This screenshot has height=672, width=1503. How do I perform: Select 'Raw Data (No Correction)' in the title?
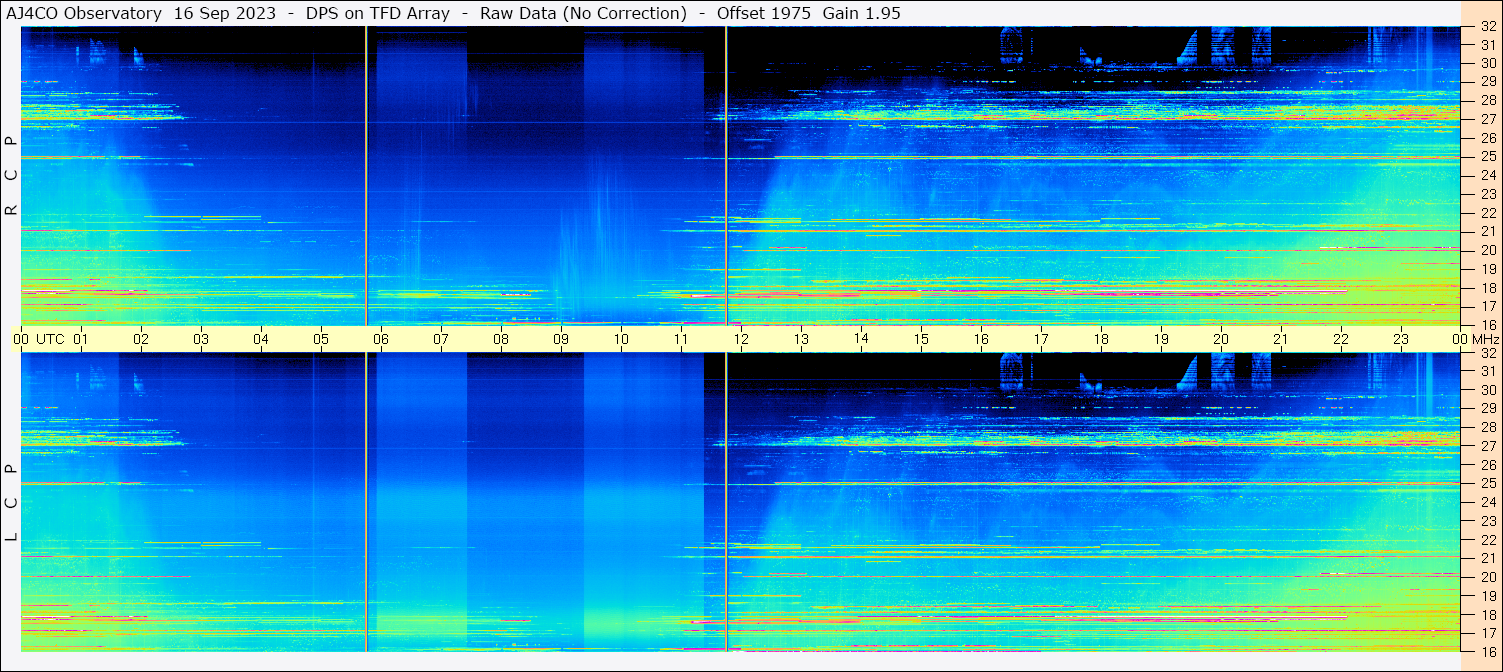pos(583,14)
